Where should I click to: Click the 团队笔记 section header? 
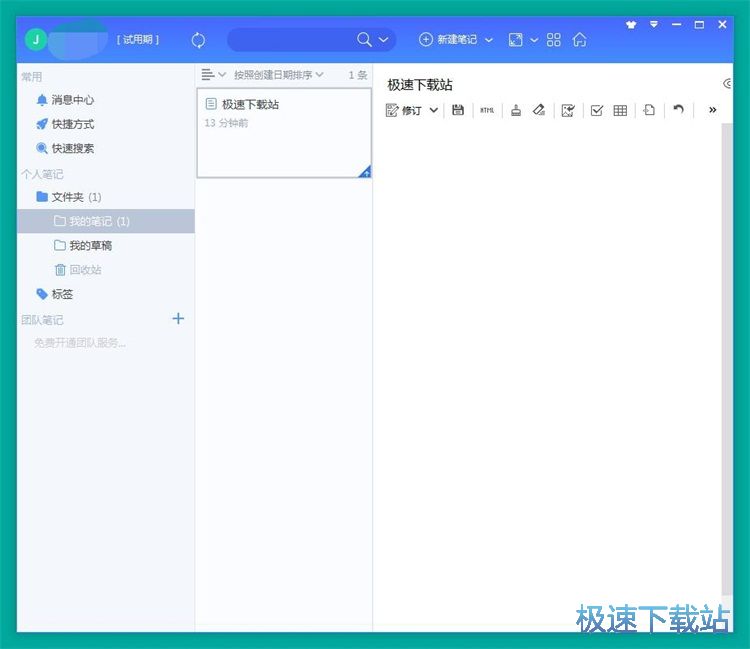tap(42, 319)
